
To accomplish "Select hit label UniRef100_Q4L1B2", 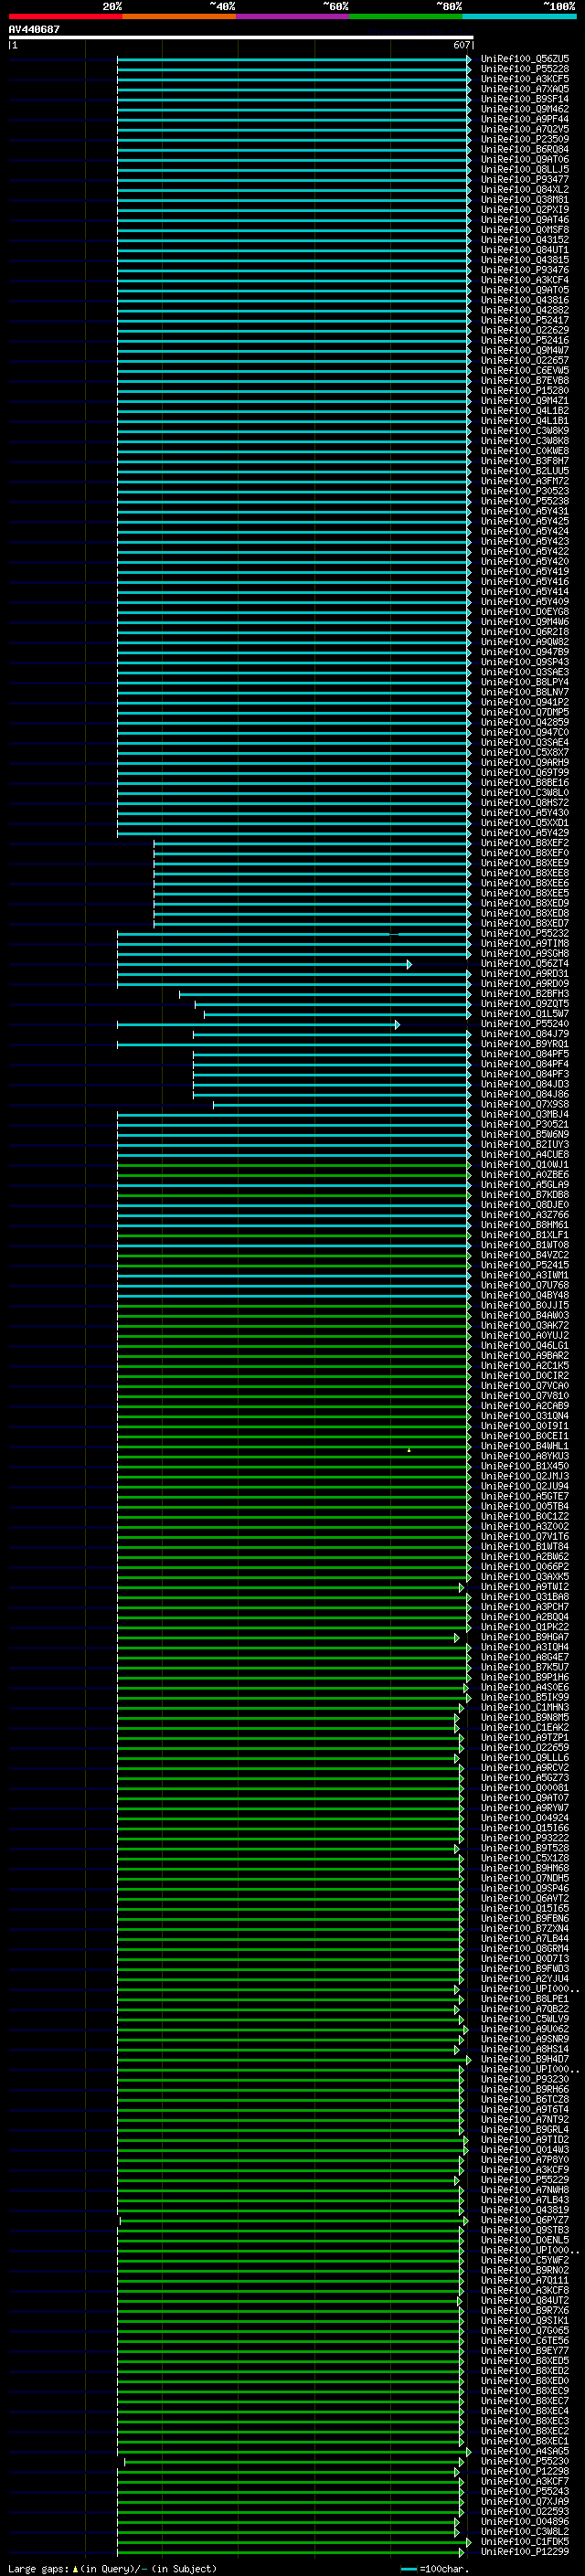I will 525,410.
